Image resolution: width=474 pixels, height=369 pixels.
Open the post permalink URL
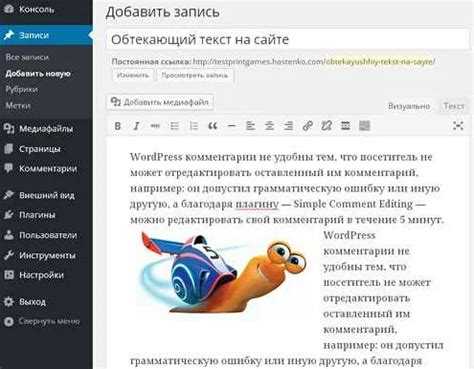tap(314, 62)
